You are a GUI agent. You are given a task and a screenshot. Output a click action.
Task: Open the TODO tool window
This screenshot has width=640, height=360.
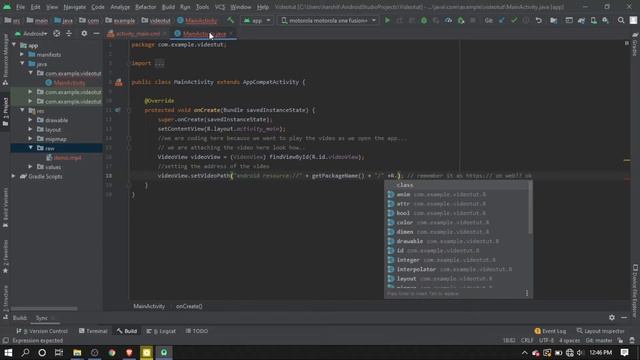pyautogui.click(x=197, y=331)
